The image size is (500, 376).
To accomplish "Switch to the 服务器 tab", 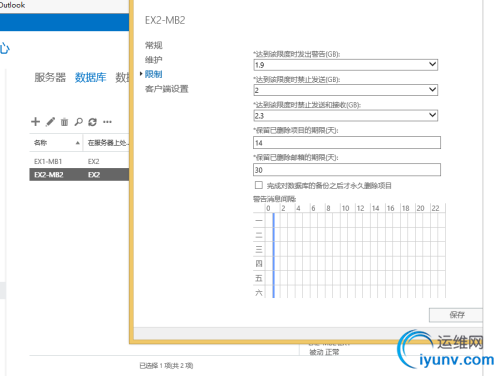I will click(50, 77).
